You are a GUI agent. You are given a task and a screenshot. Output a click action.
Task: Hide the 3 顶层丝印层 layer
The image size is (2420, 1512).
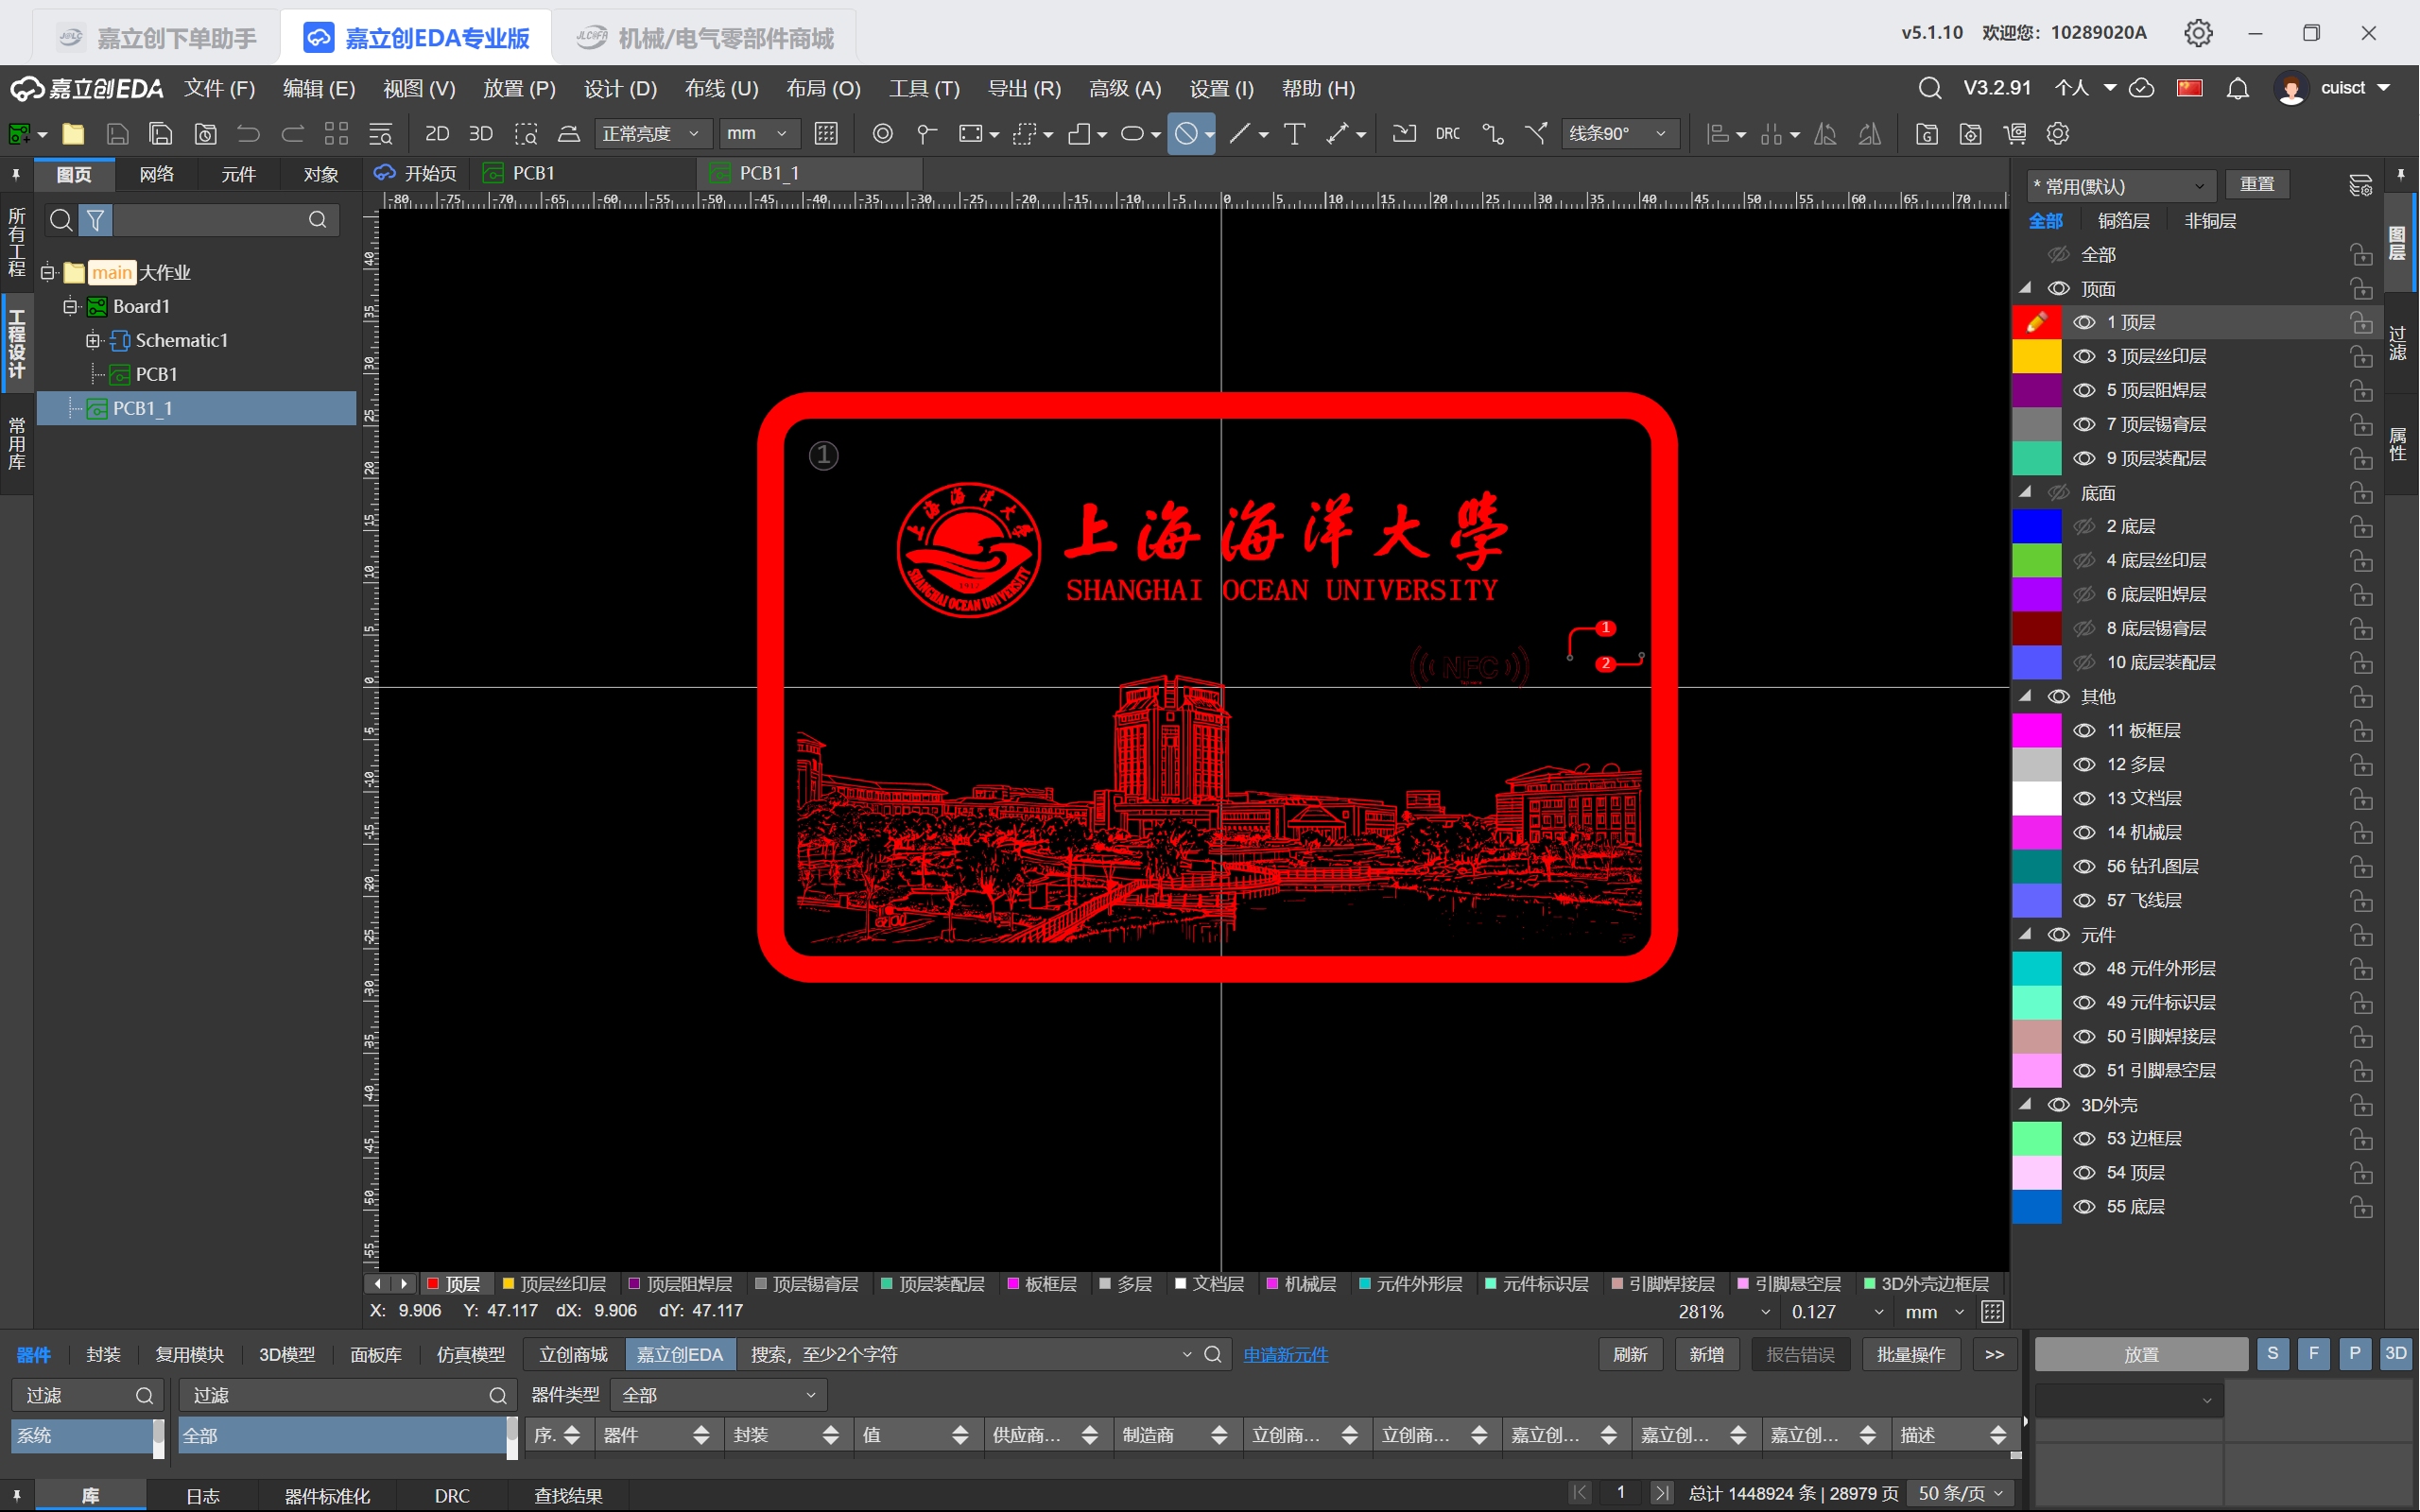tap(2084, 356)
